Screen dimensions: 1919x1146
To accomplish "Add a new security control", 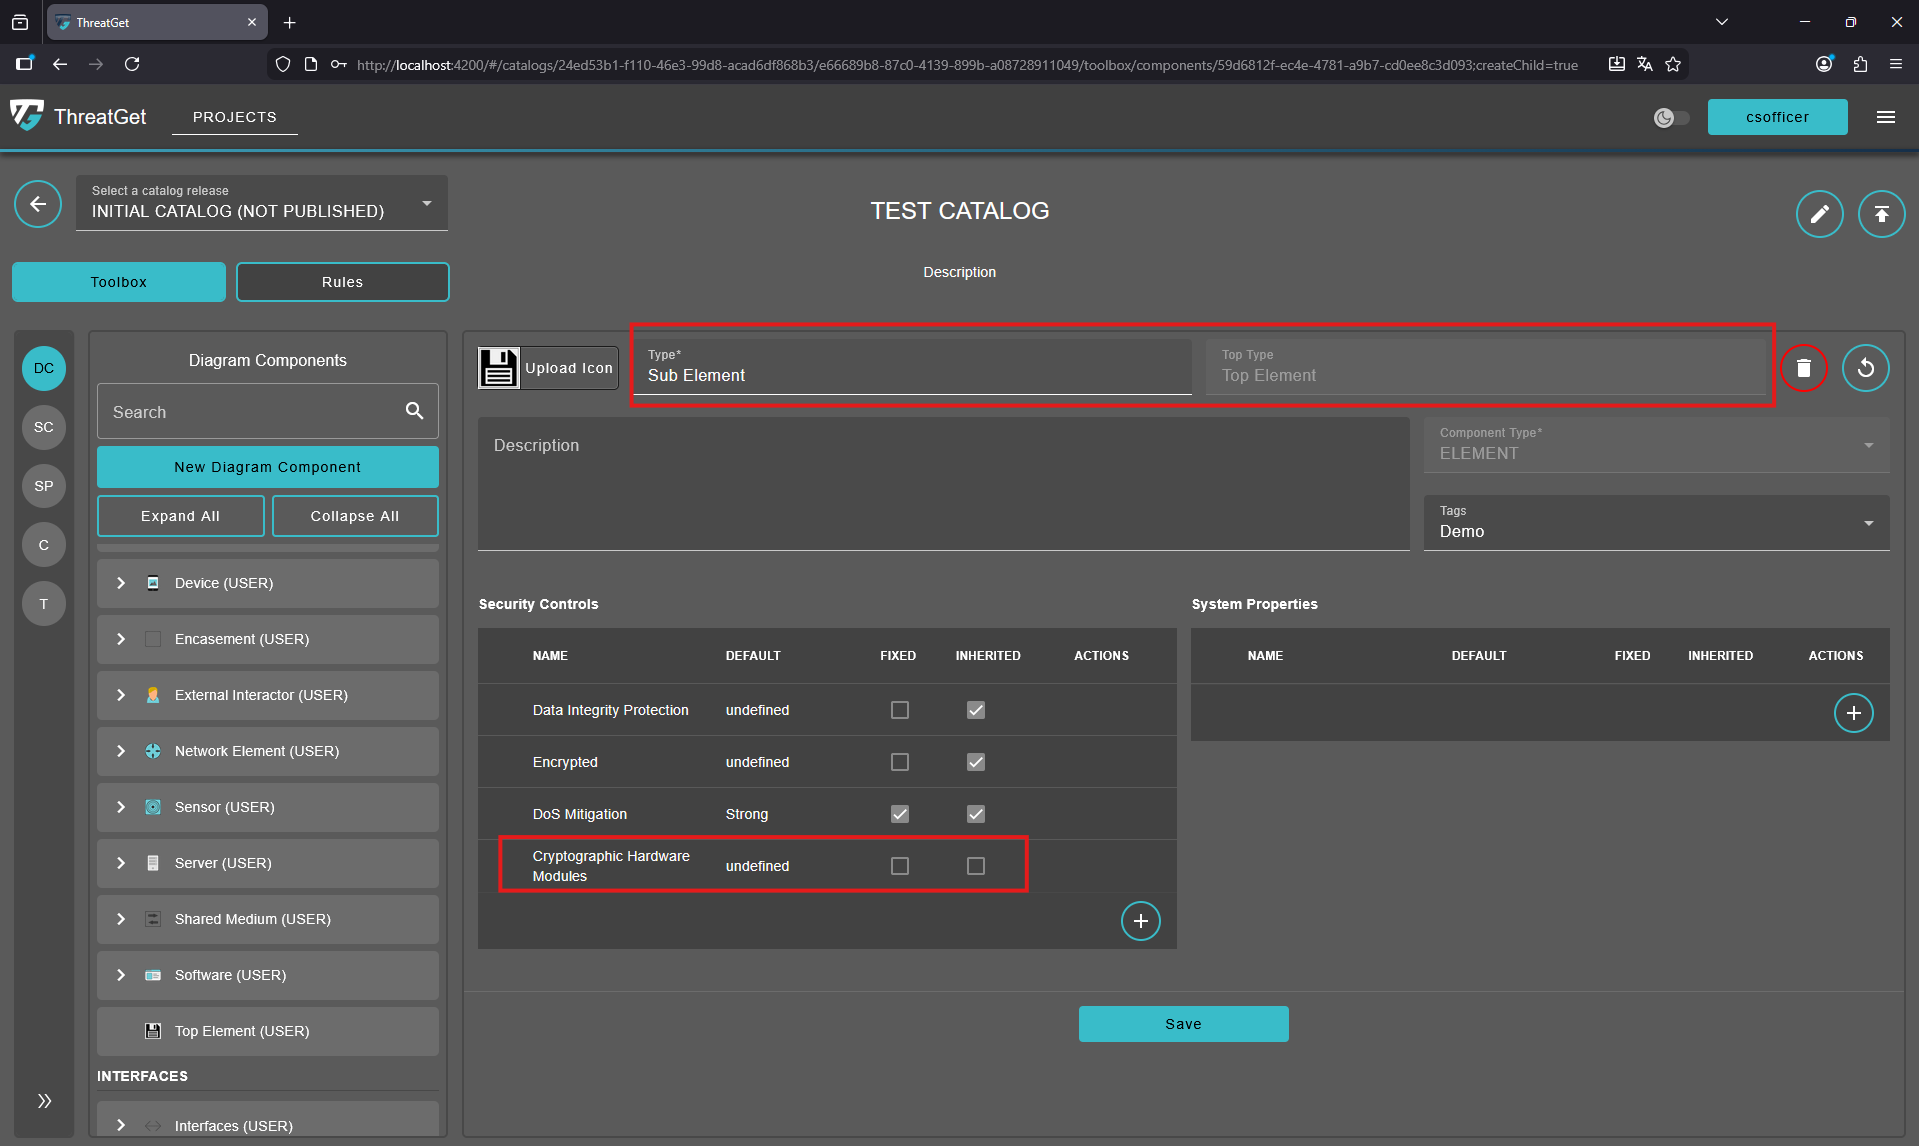I will click(1140, 921).
